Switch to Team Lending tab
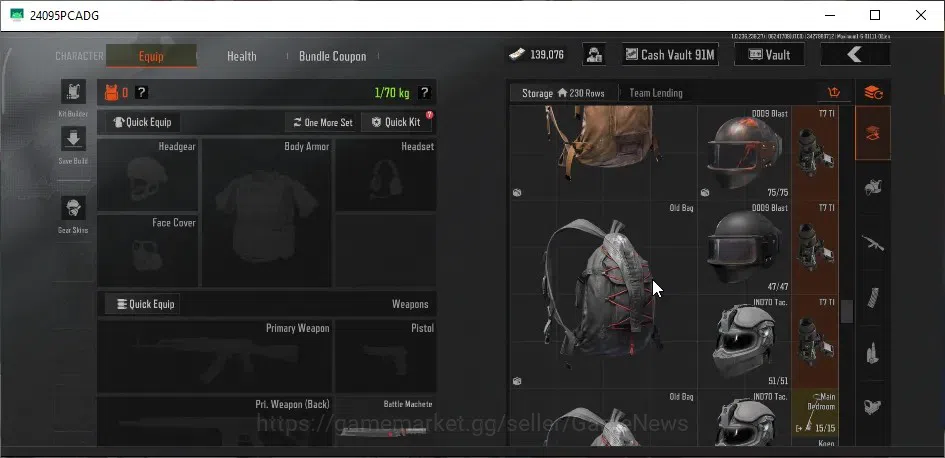 [656, 93]
